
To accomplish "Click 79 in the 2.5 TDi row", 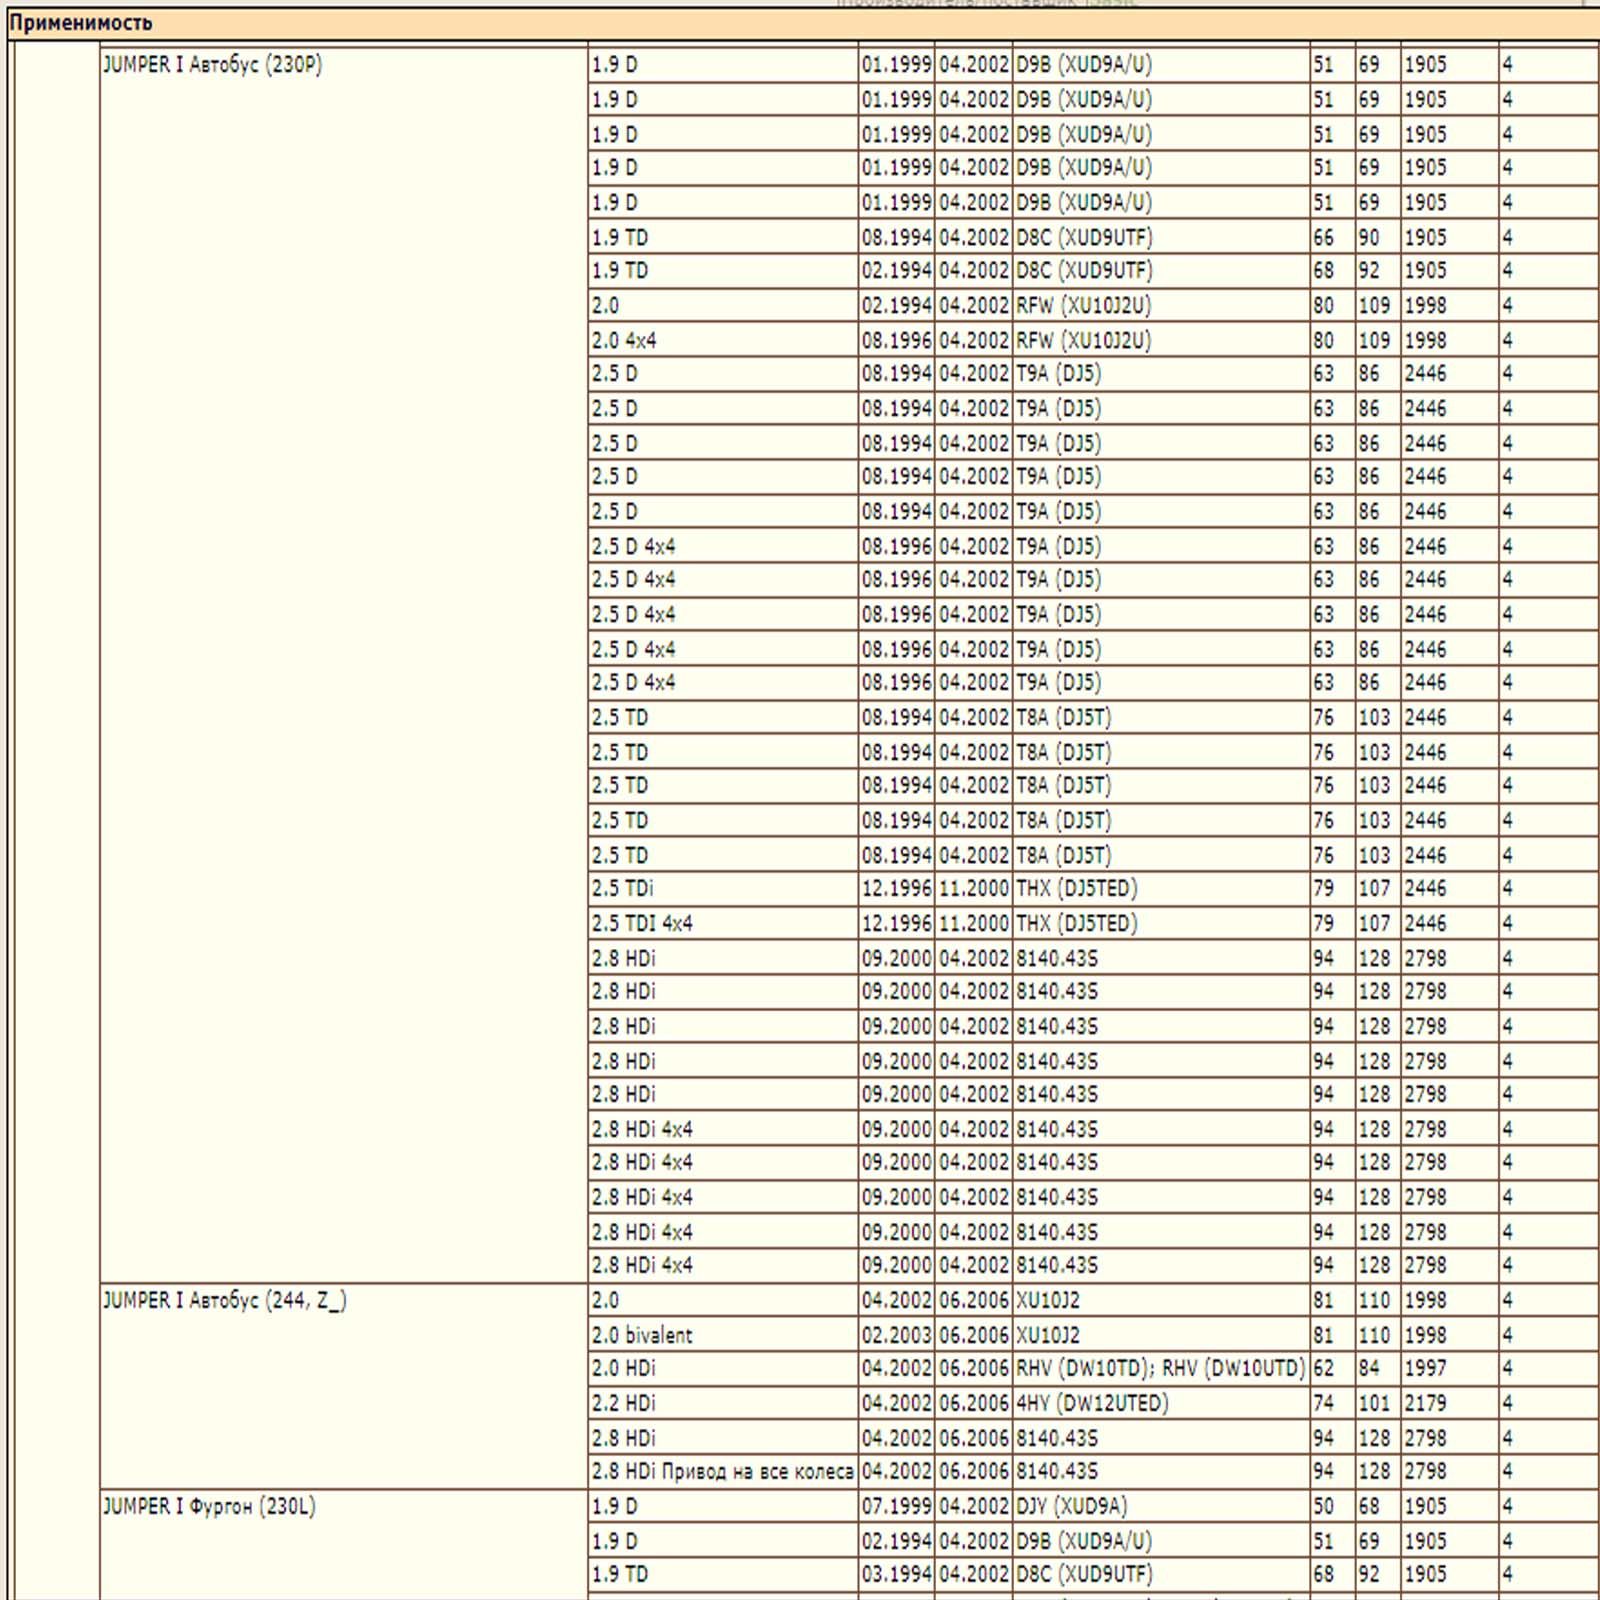I will click(1333, 888).
